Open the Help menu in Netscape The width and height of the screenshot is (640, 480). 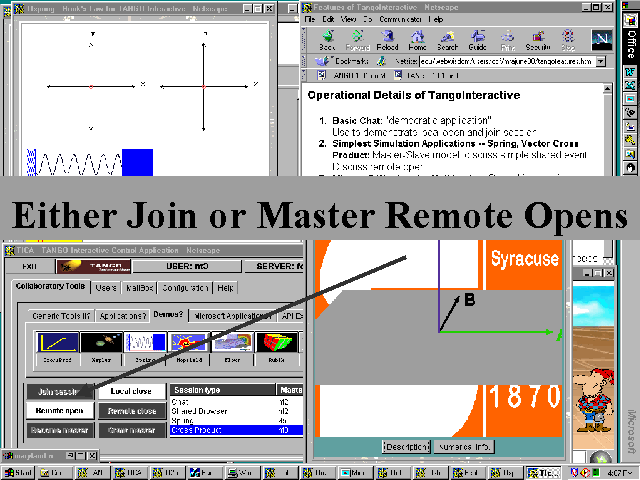point(436,19)
